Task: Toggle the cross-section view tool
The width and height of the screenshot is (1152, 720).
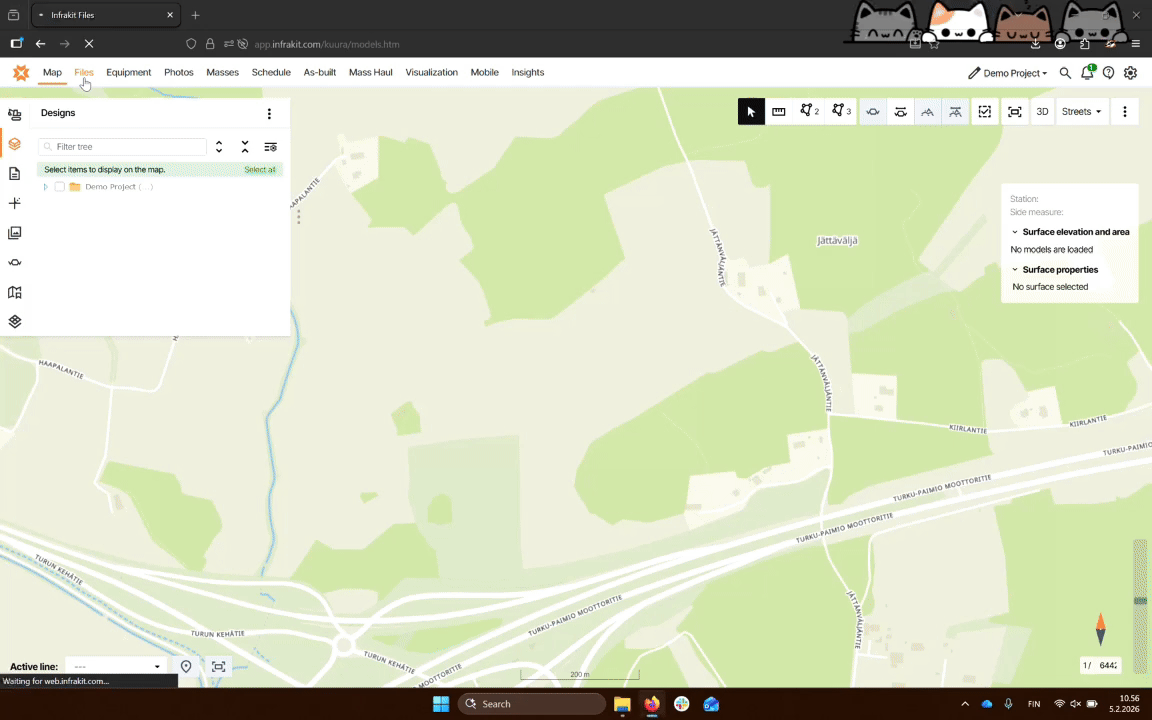Action: [873, 112]
